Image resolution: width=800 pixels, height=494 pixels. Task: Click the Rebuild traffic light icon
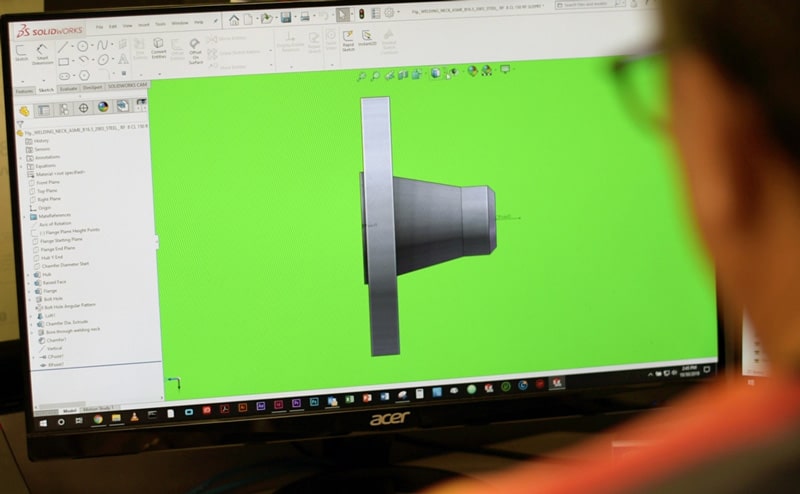point(361,14)
